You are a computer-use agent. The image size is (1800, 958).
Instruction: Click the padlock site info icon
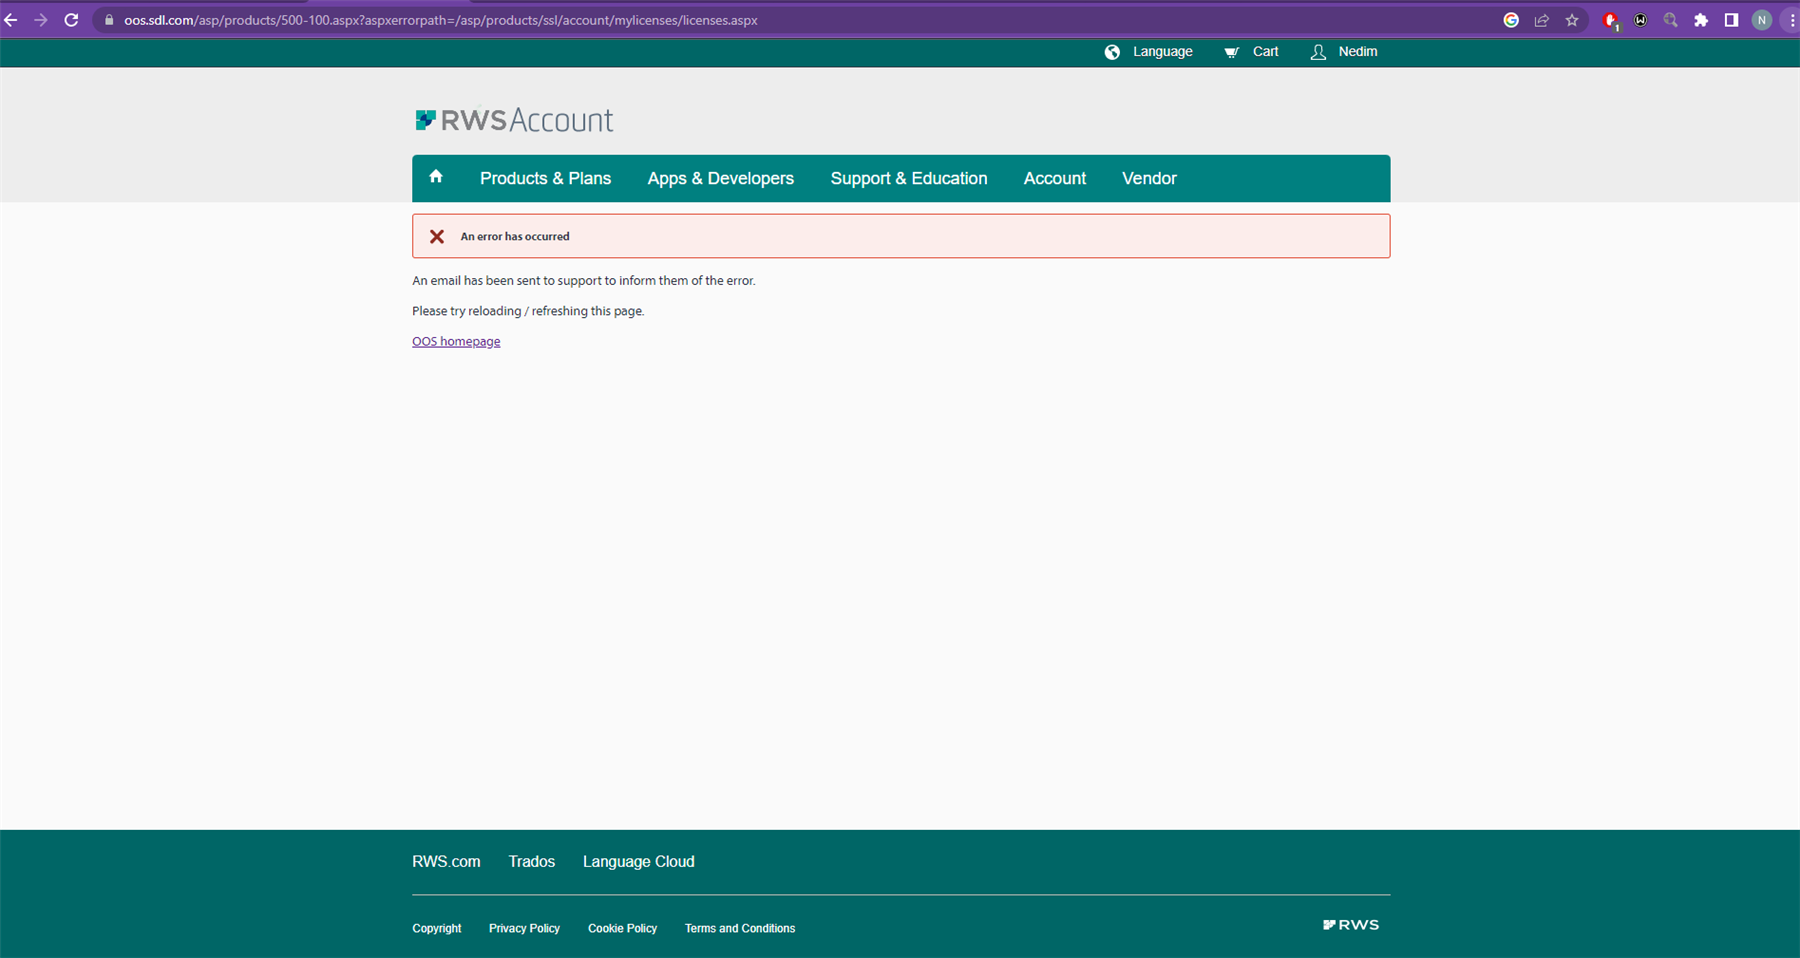tap(109, 20)
